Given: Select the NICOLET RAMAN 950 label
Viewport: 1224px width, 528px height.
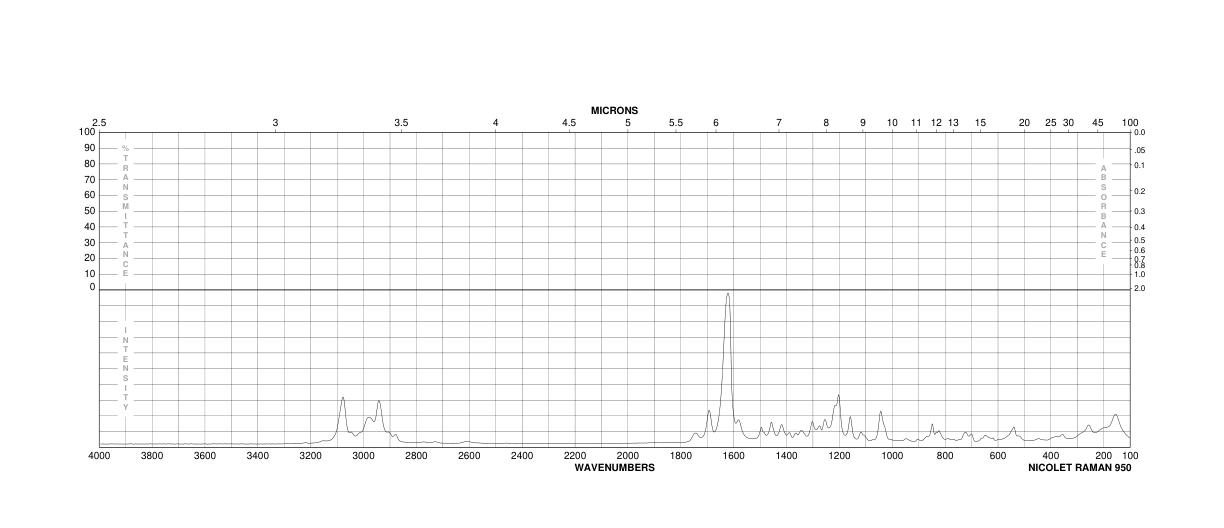Looking at the screenshot, I should click(1079, 467).
